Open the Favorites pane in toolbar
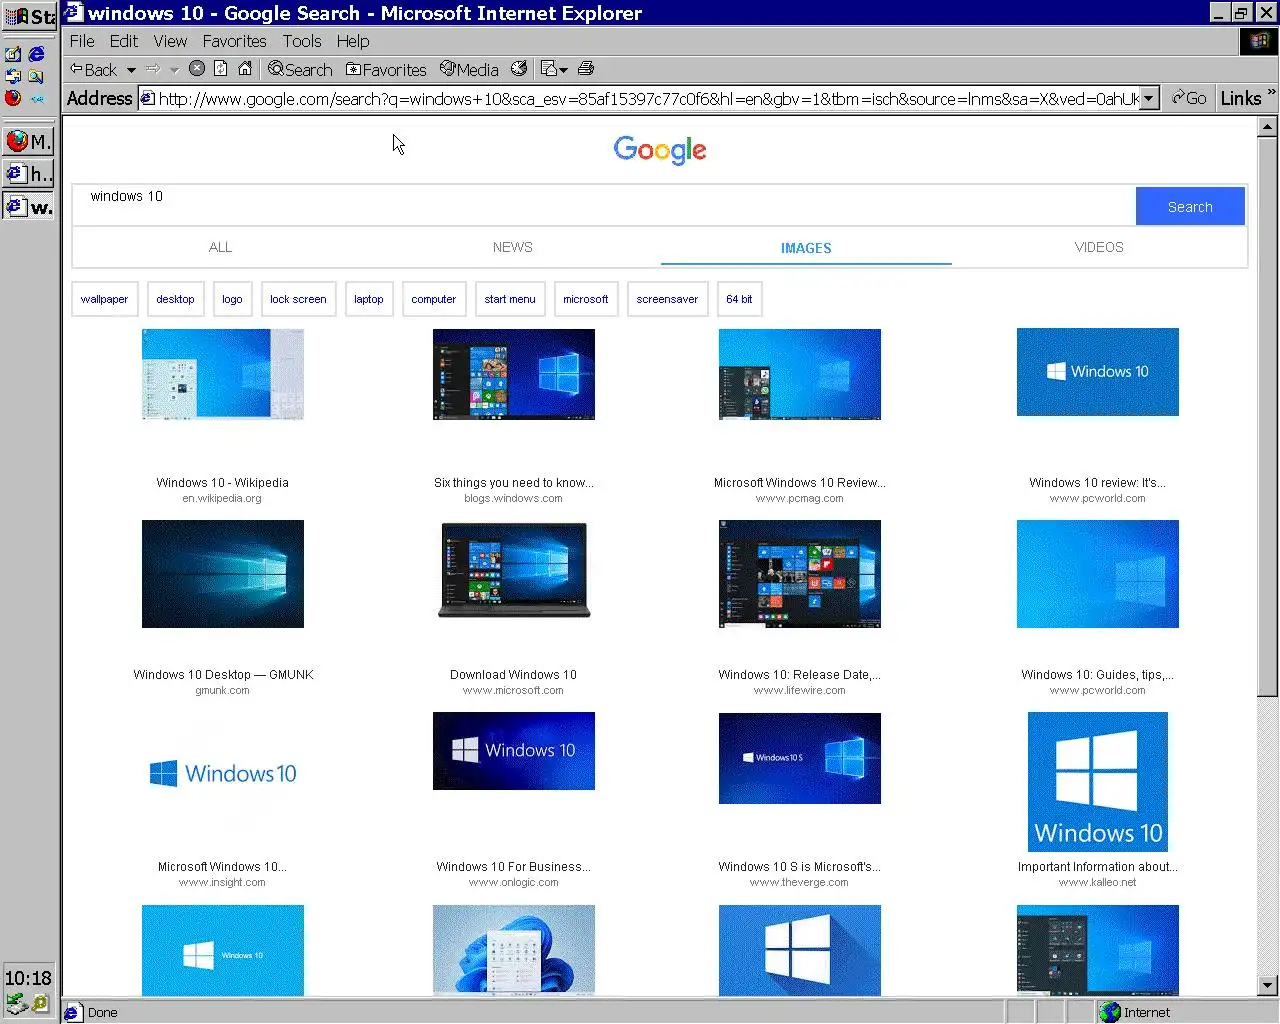The width and height of the screenshot is (1280, 1024). [x=386, y=69]
